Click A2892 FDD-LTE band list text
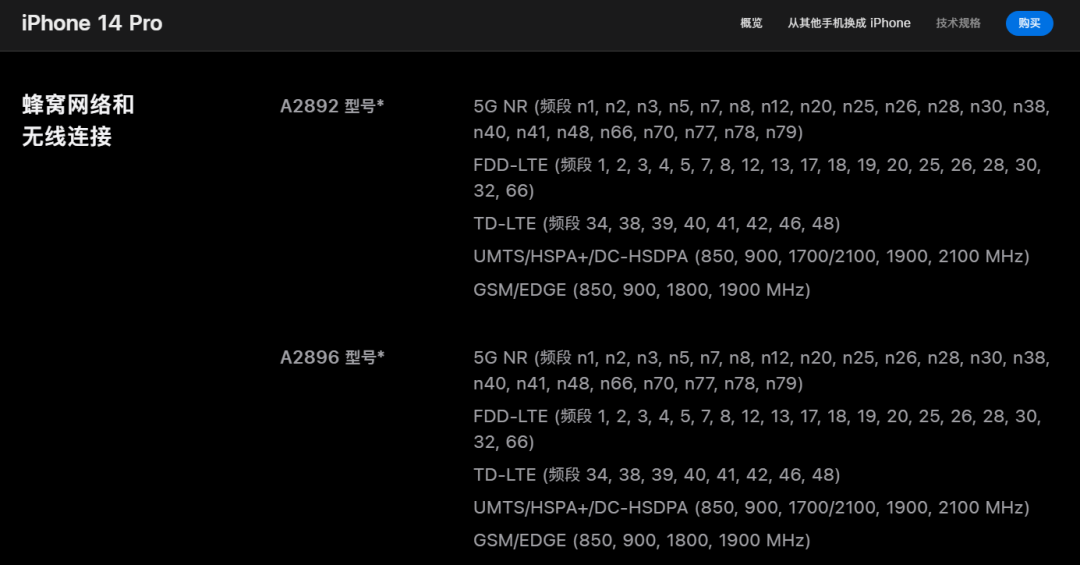1080x565 pixels. pos(757,178)
